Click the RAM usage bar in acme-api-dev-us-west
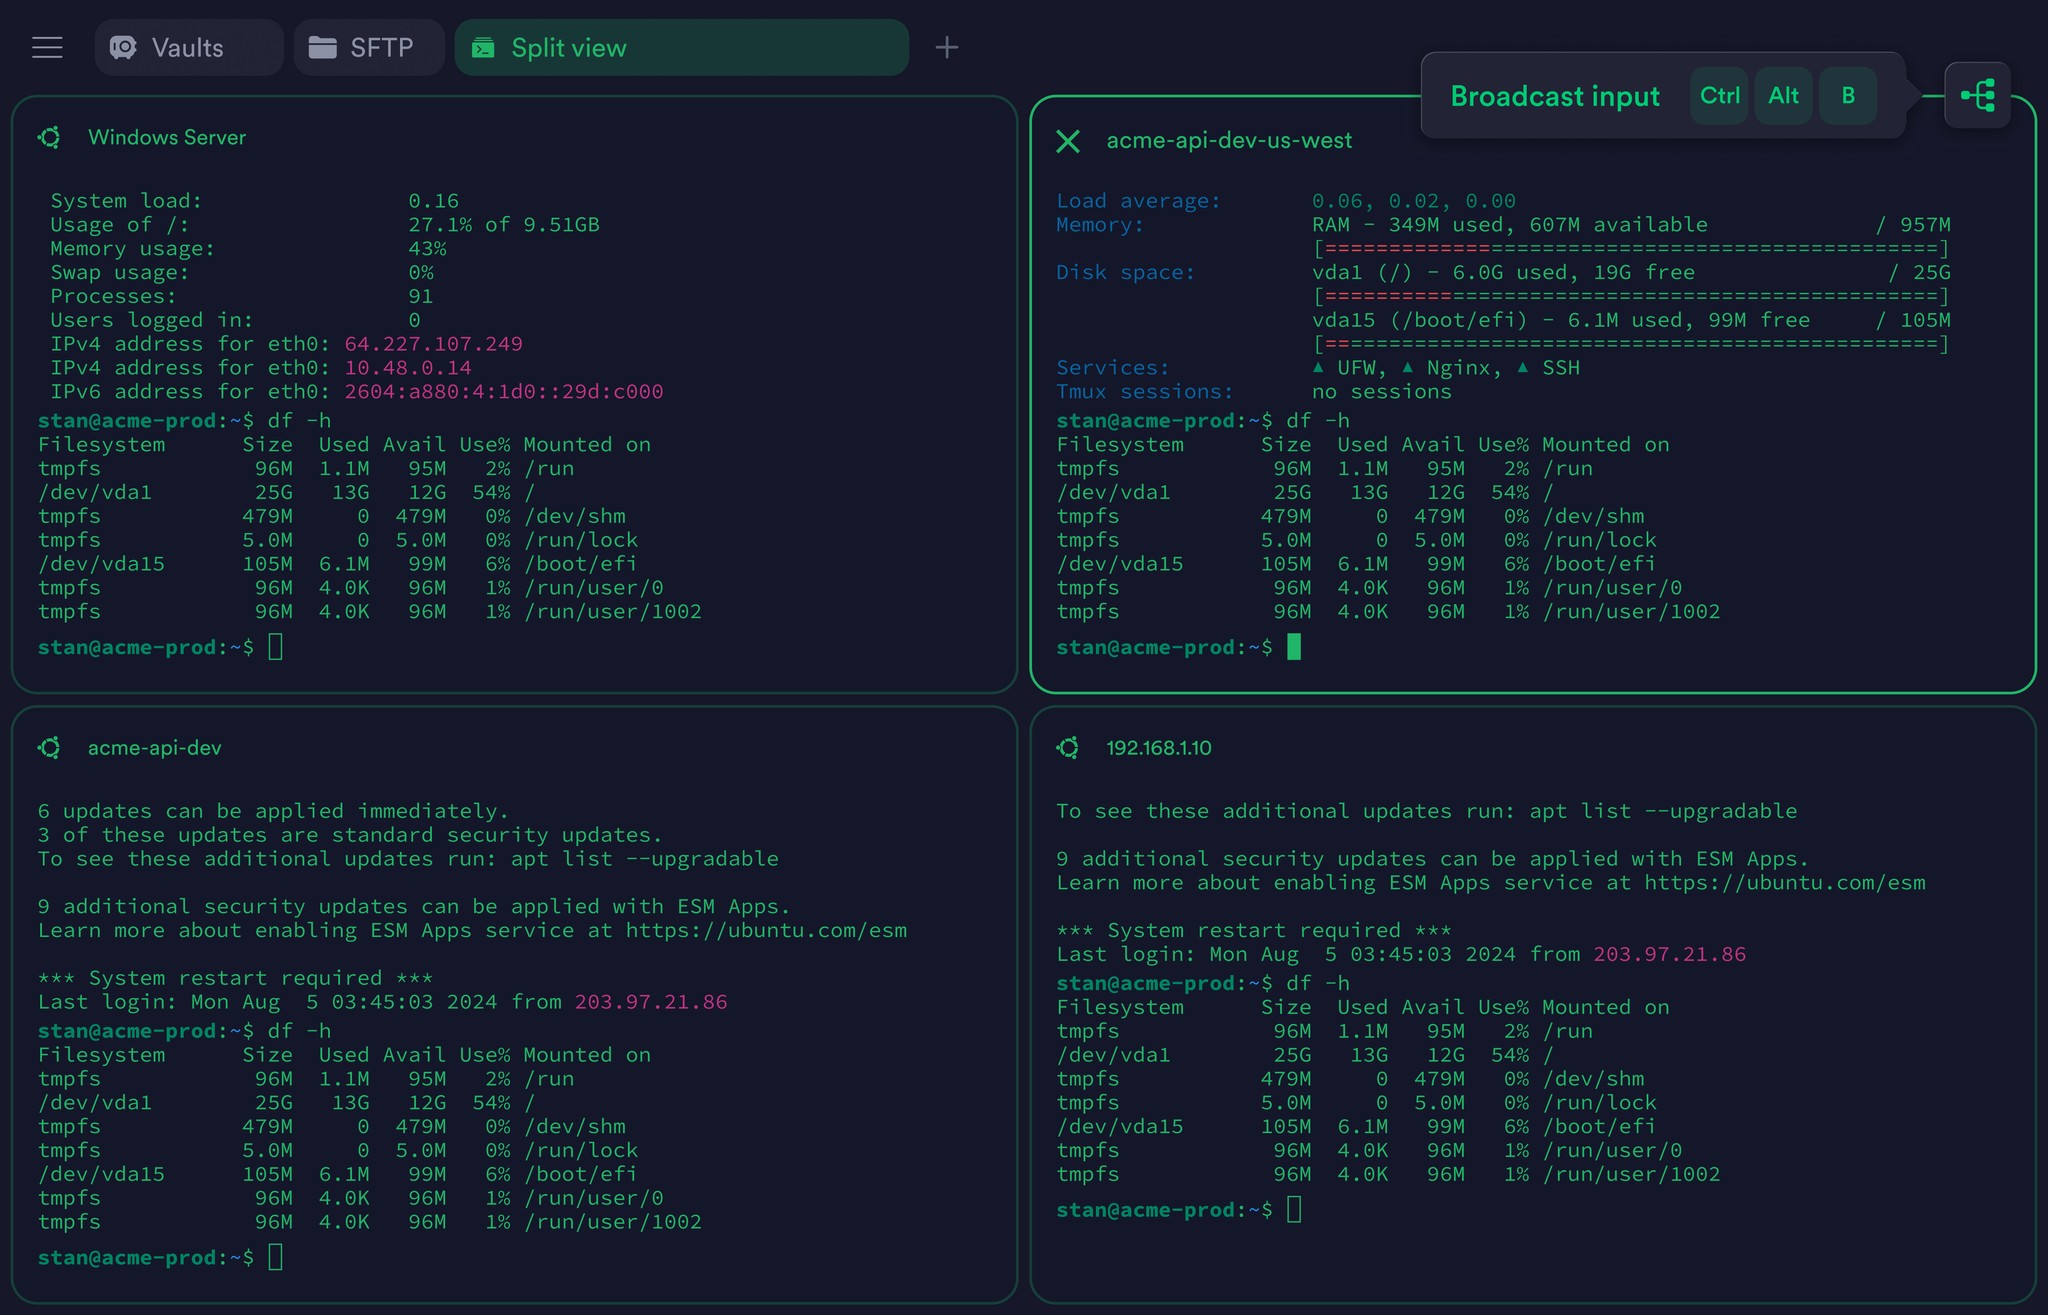The height and width of the screenshot is (1315, 2048). [x=1630, y=248]
